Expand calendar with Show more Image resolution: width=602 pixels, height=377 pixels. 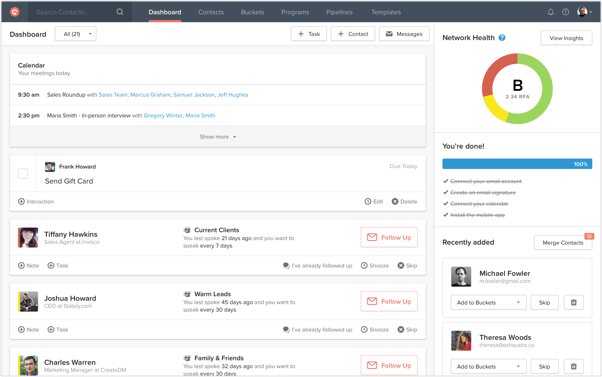(x=218, y=137)
